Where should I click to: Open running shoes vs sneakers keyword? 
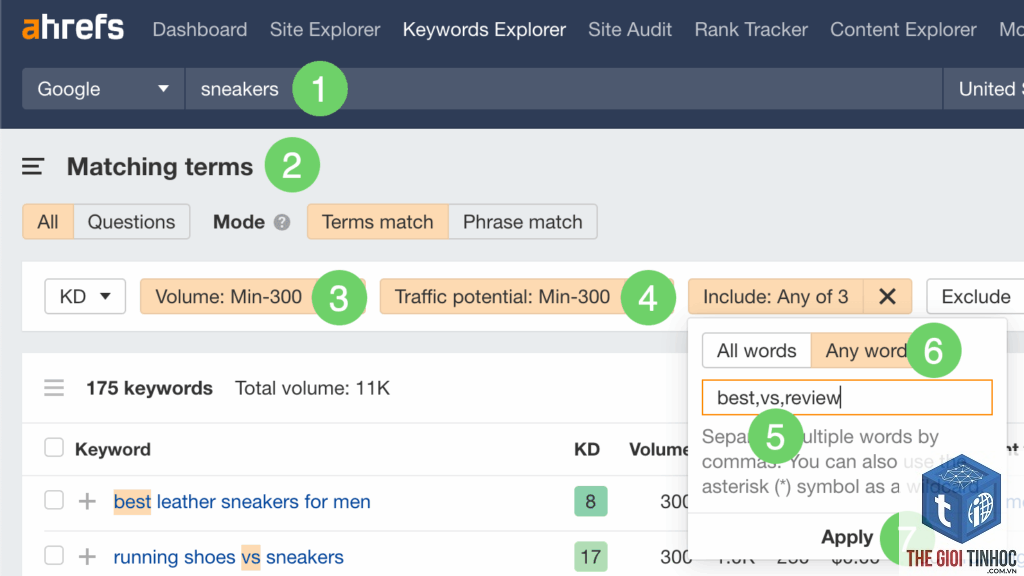(228, 557)
